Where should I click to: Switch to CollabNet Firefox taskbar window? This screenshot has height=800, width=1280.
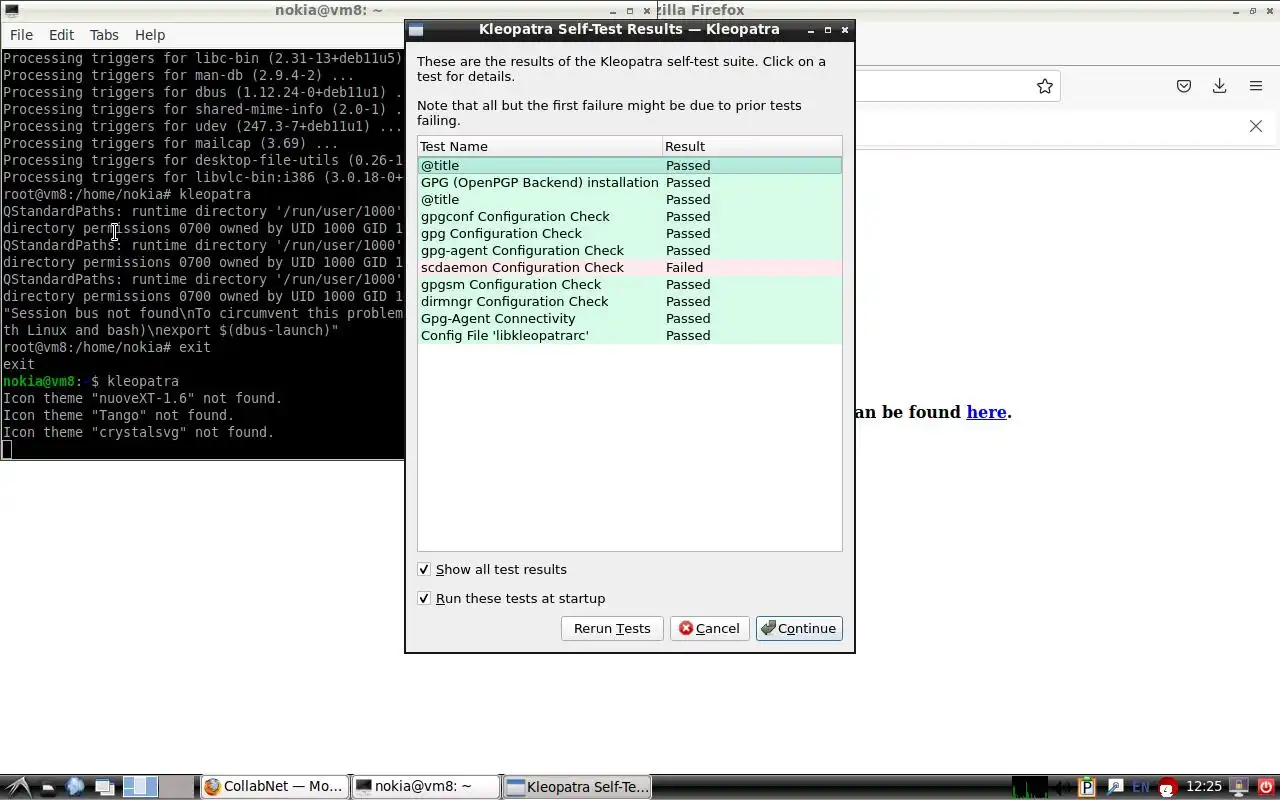pyautogui.click(x=275, y=787)
